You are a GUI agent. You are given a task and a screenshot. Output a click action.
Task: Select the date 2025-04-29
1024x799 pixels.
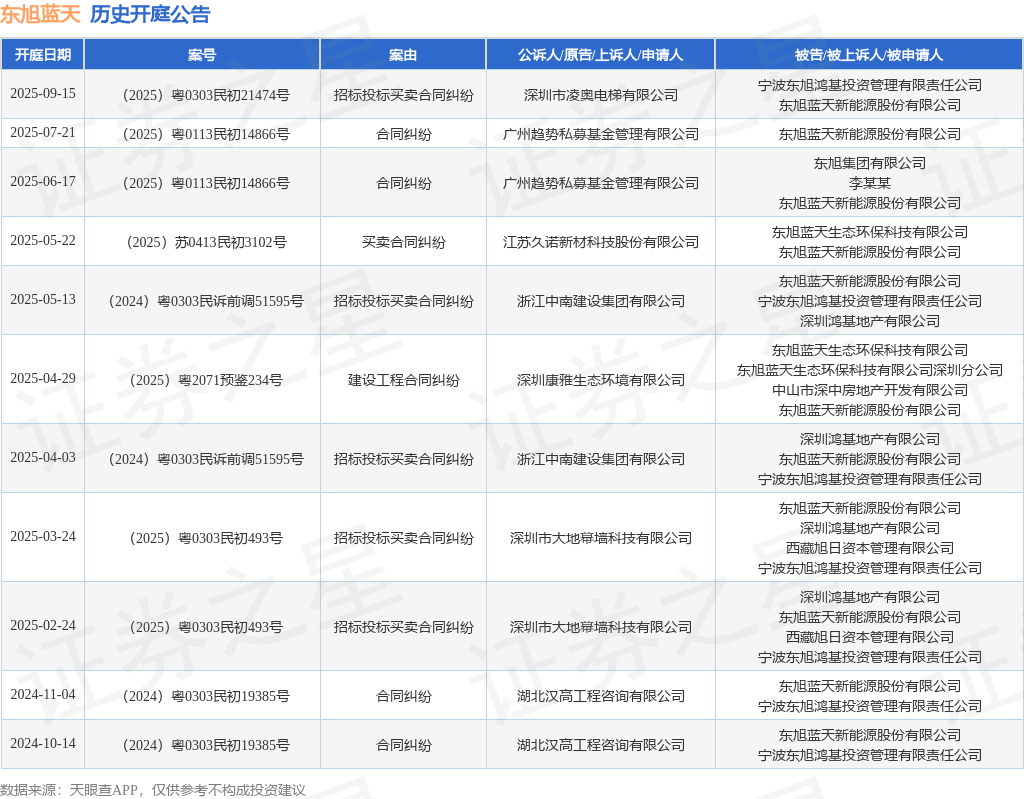click(43, 378)
